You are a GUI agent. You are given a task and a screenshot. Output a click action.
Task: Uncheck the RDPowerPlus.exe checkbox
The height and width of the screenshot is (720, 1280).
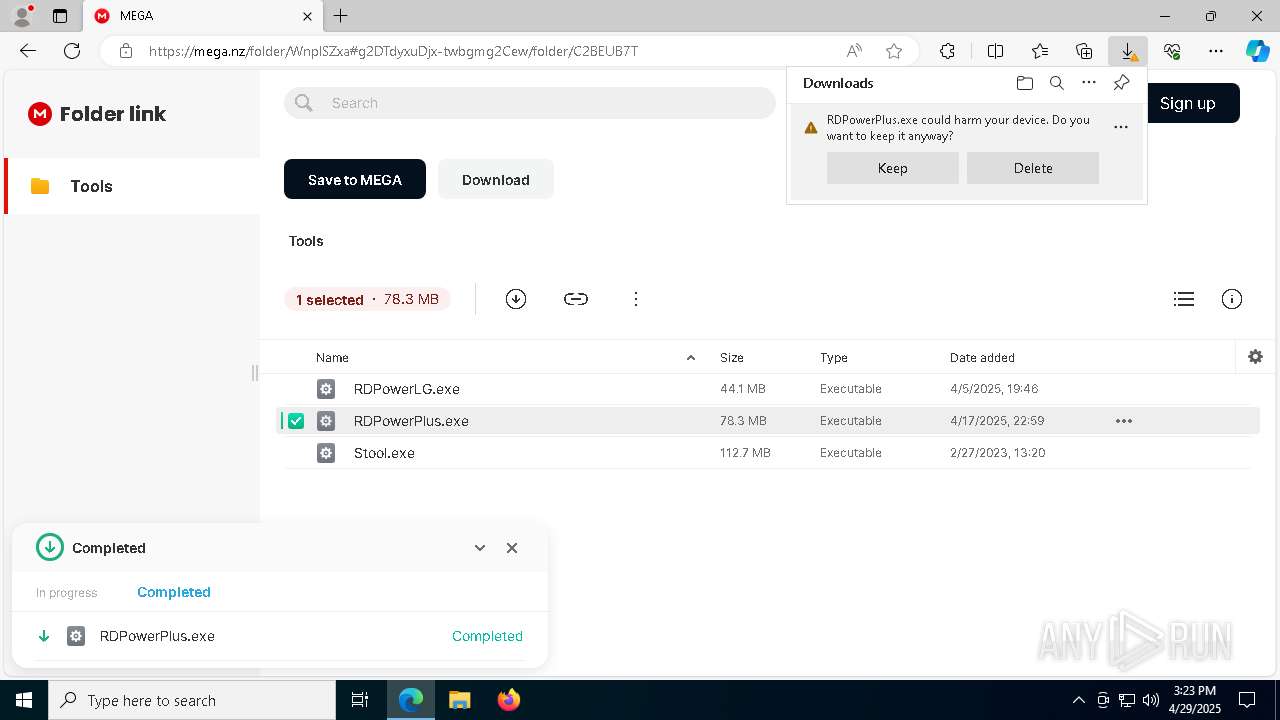coord(296,421)
